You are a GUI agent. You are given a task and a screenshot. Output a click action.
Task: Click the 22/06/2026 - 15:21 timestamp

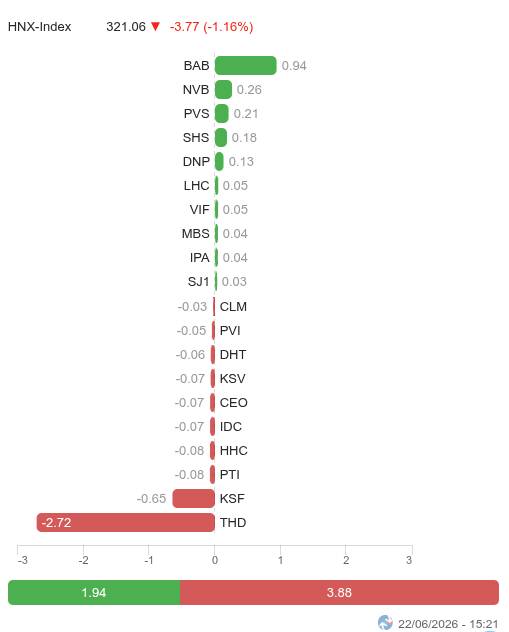point(448,624)
